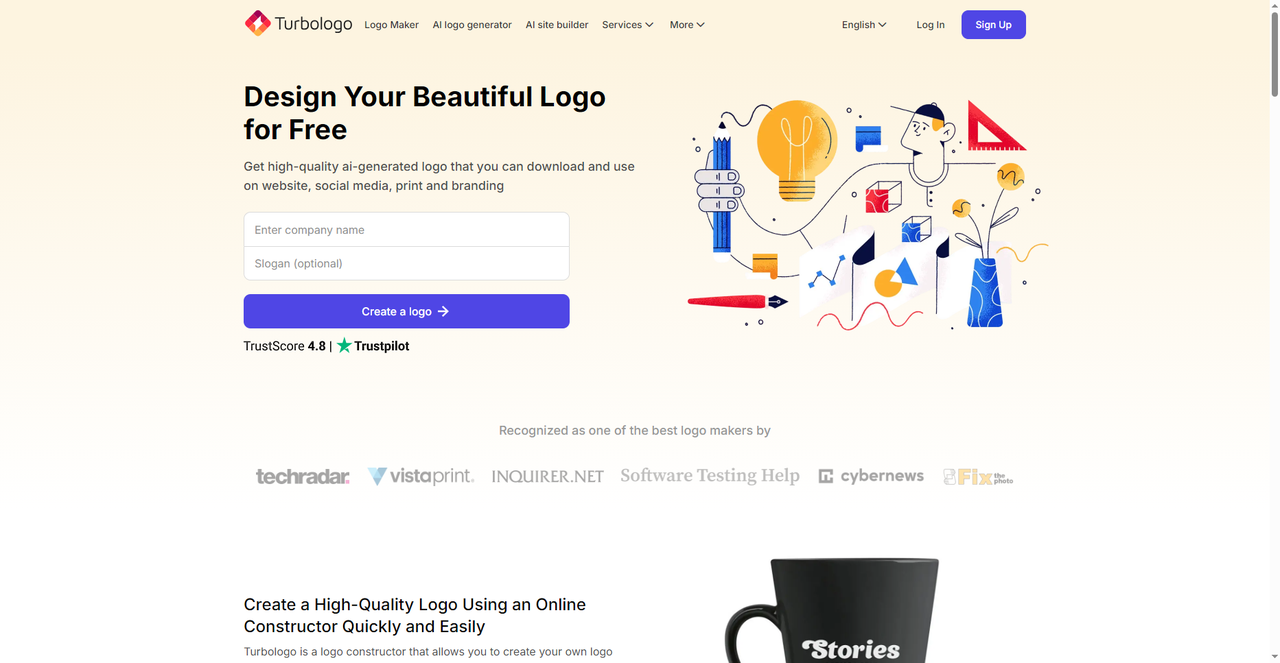Click the Create a logo button
Image resolution: width=1280 pixels, height=663 pixels.
click(406, 311)
